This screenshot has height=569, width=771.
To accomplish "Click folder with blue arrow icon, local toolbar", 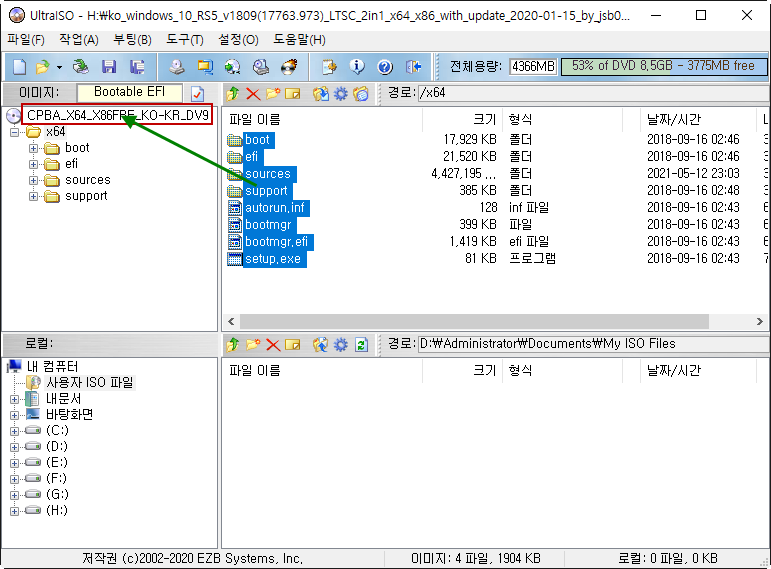I will pyautogui.click(x=321, y=345).
